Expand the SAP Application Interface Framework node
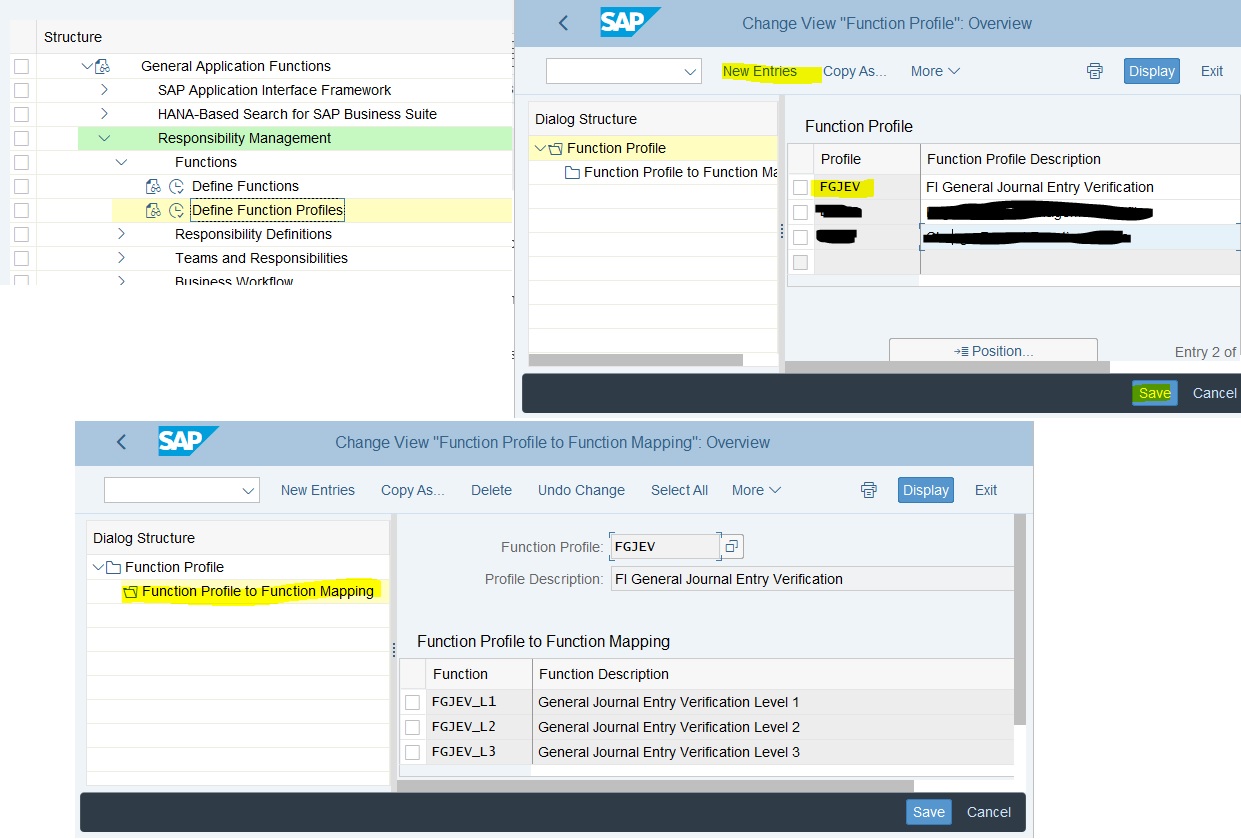 point(104,90)
